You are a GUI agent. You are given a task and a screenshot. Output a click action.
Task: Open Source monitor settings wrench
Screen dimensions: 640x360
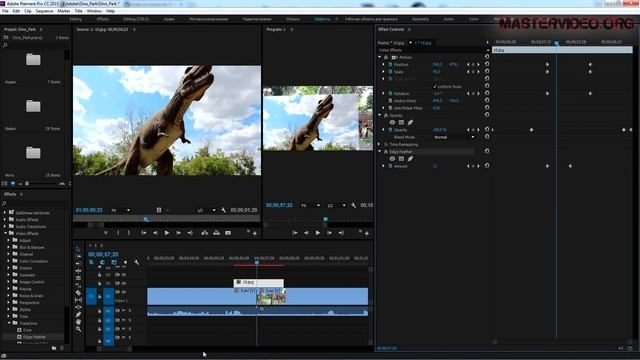click(x=224, y=210)
